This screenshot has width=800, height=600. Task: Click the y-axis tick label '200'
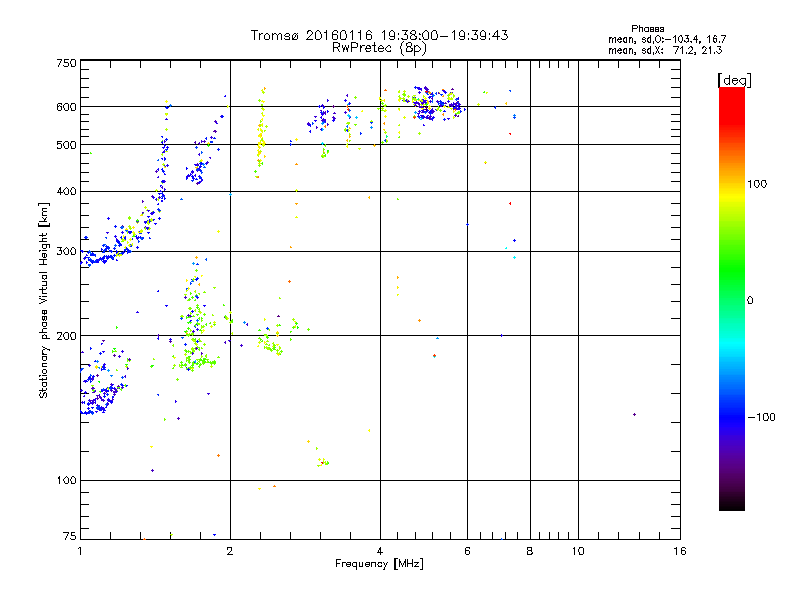(x=66, y=336)
